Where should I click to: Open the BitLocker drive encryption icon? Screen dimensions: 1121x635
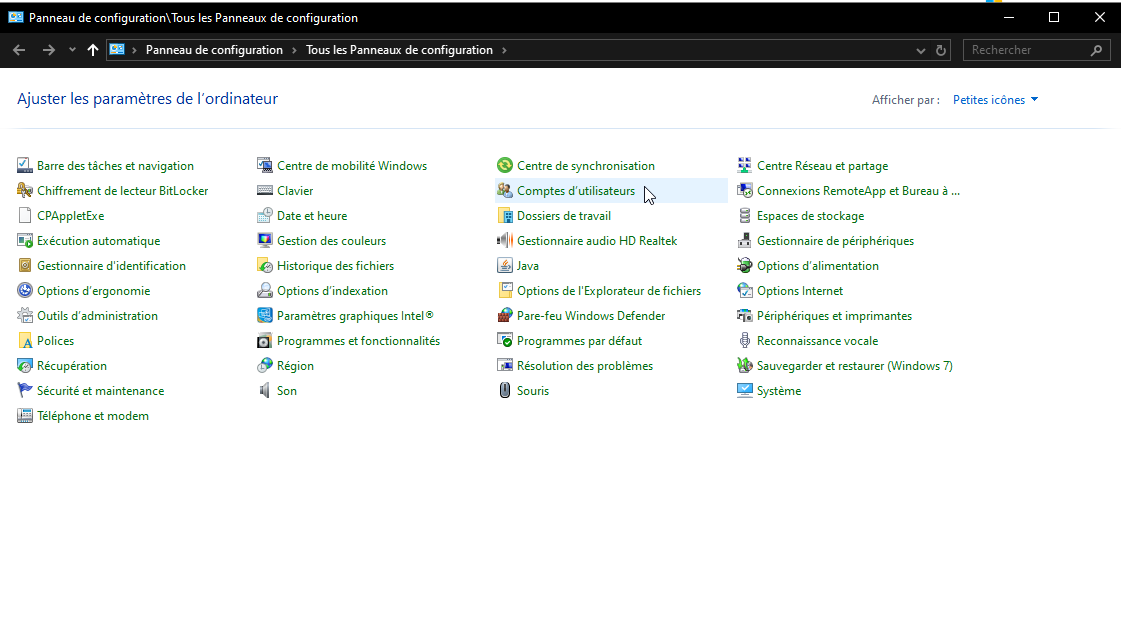click(25, 191)
